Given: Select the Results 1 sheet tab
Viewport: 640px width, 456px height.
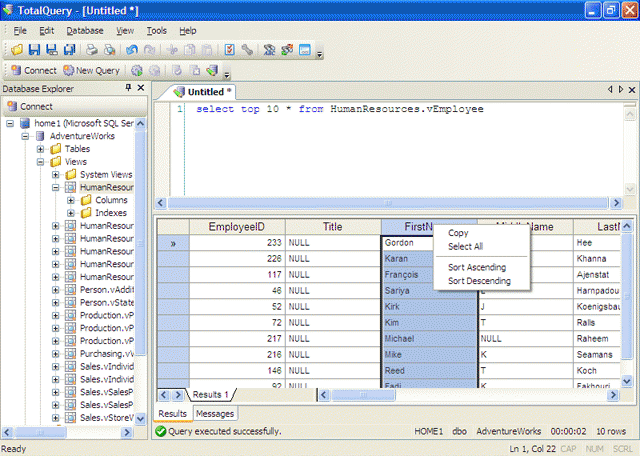Looking at the screenshot, I should 211,395.
